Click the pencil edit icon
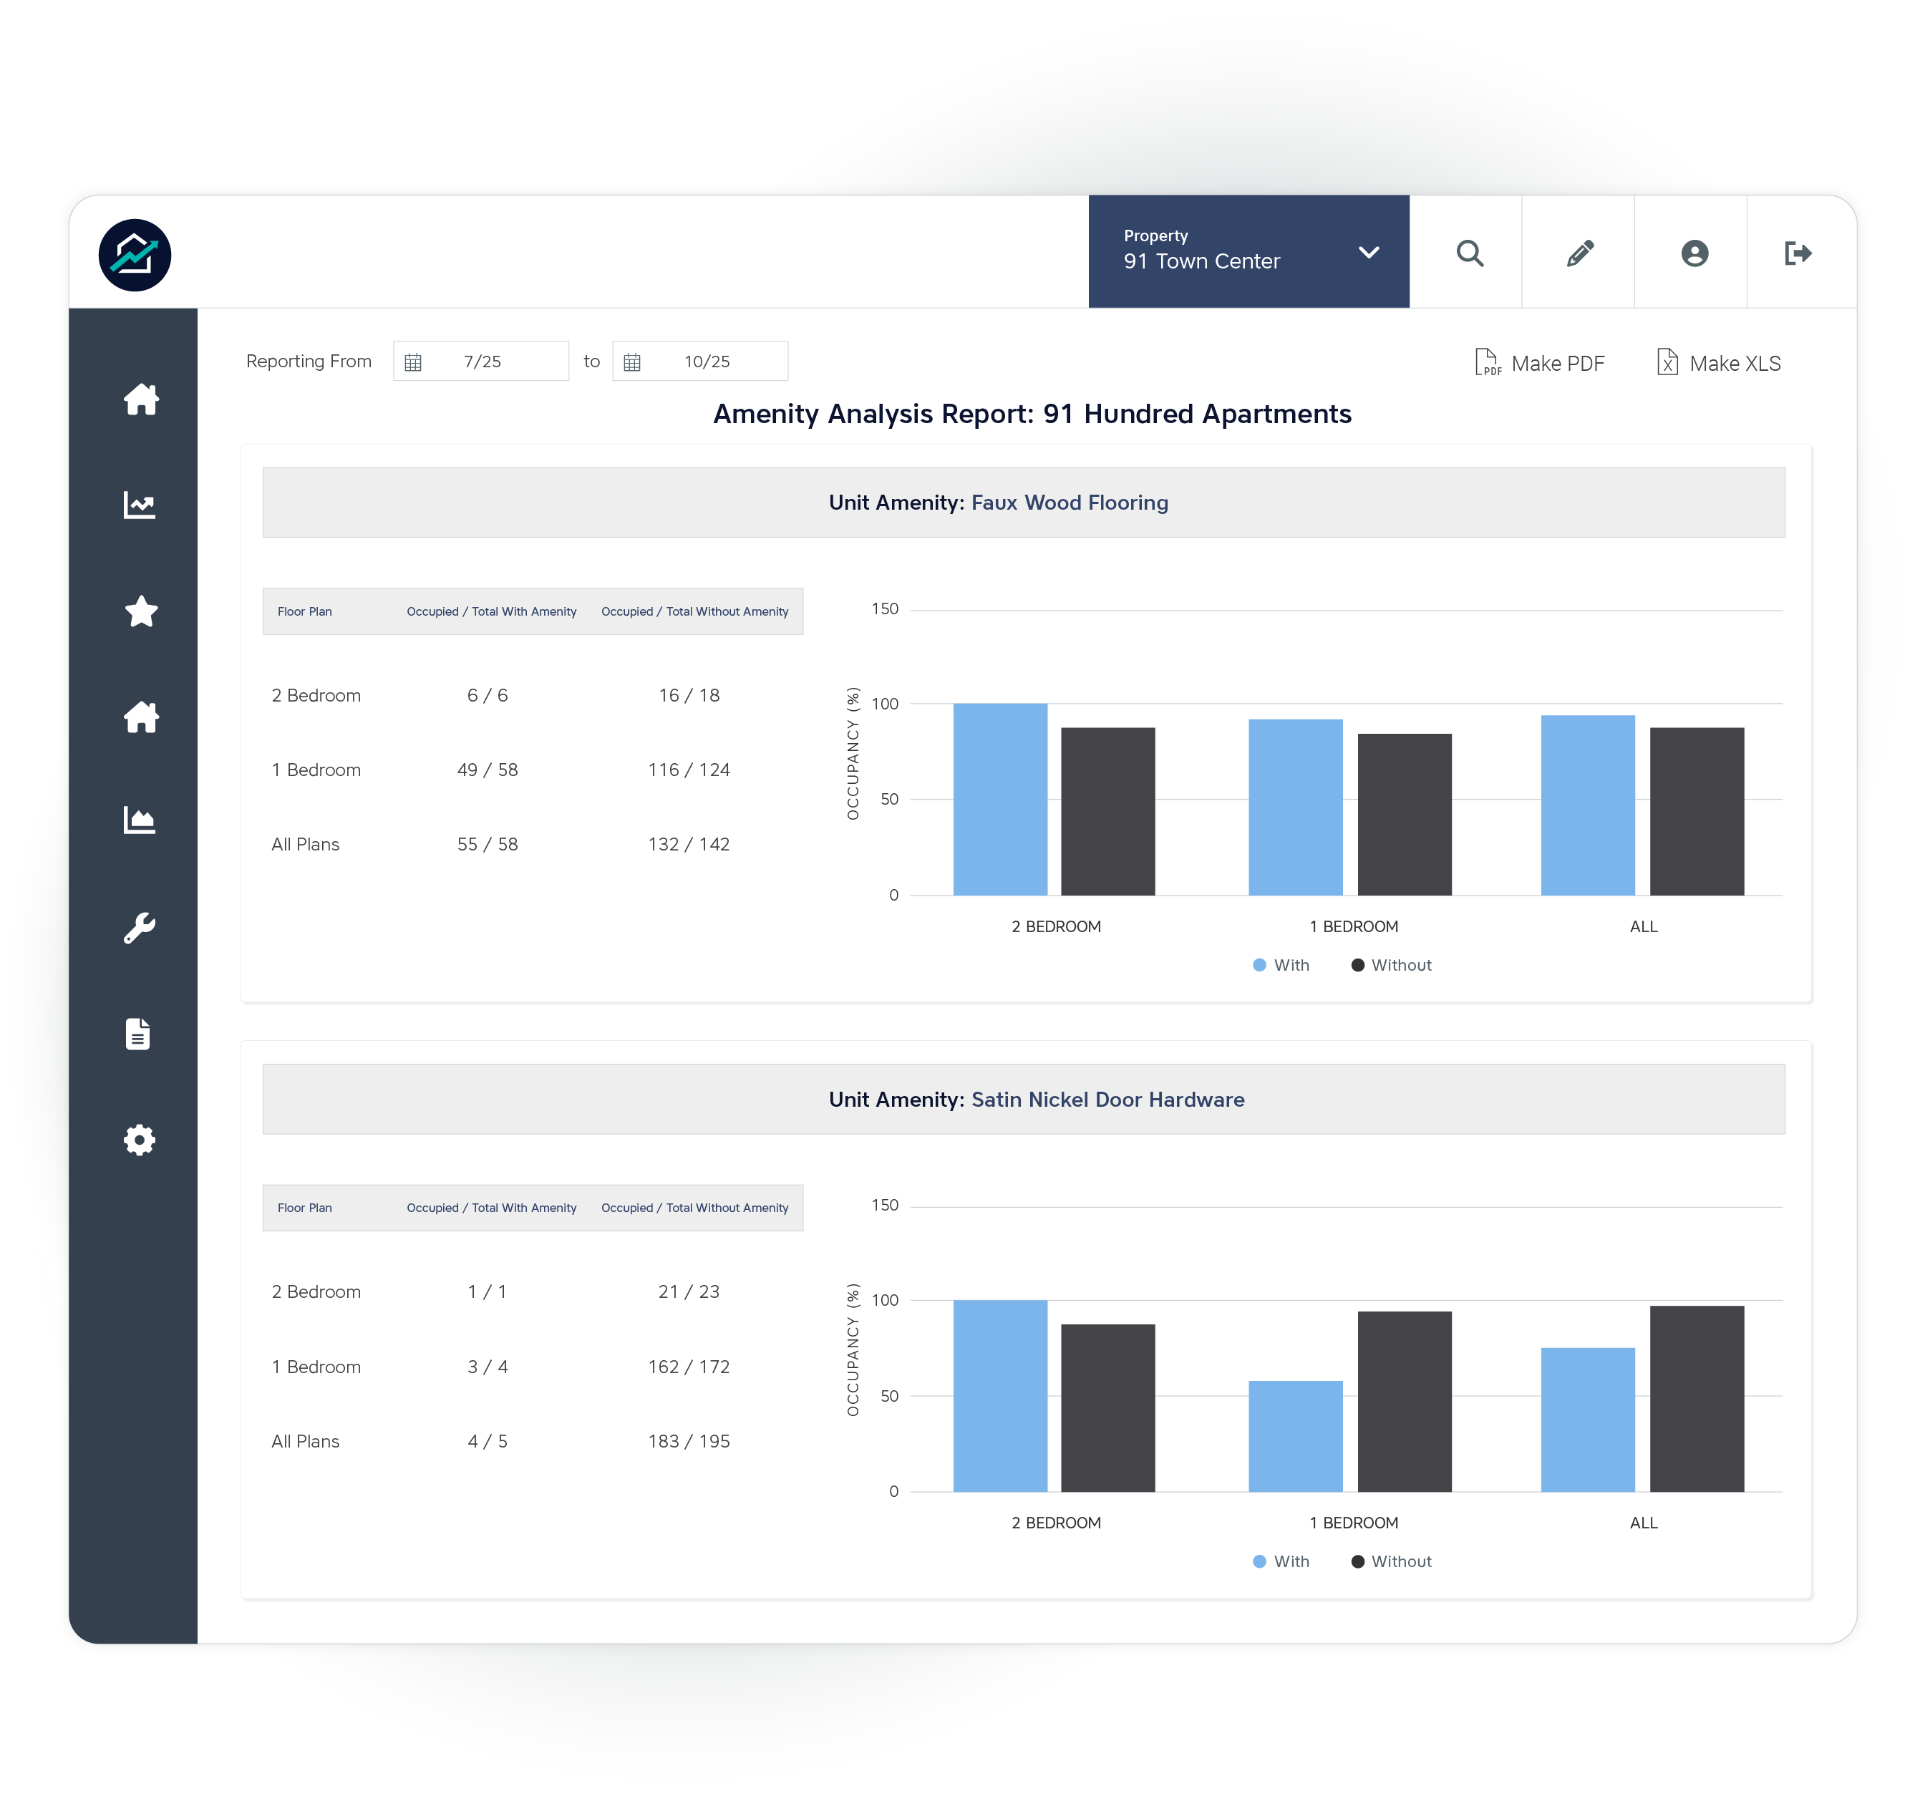 coord(1580,253)
